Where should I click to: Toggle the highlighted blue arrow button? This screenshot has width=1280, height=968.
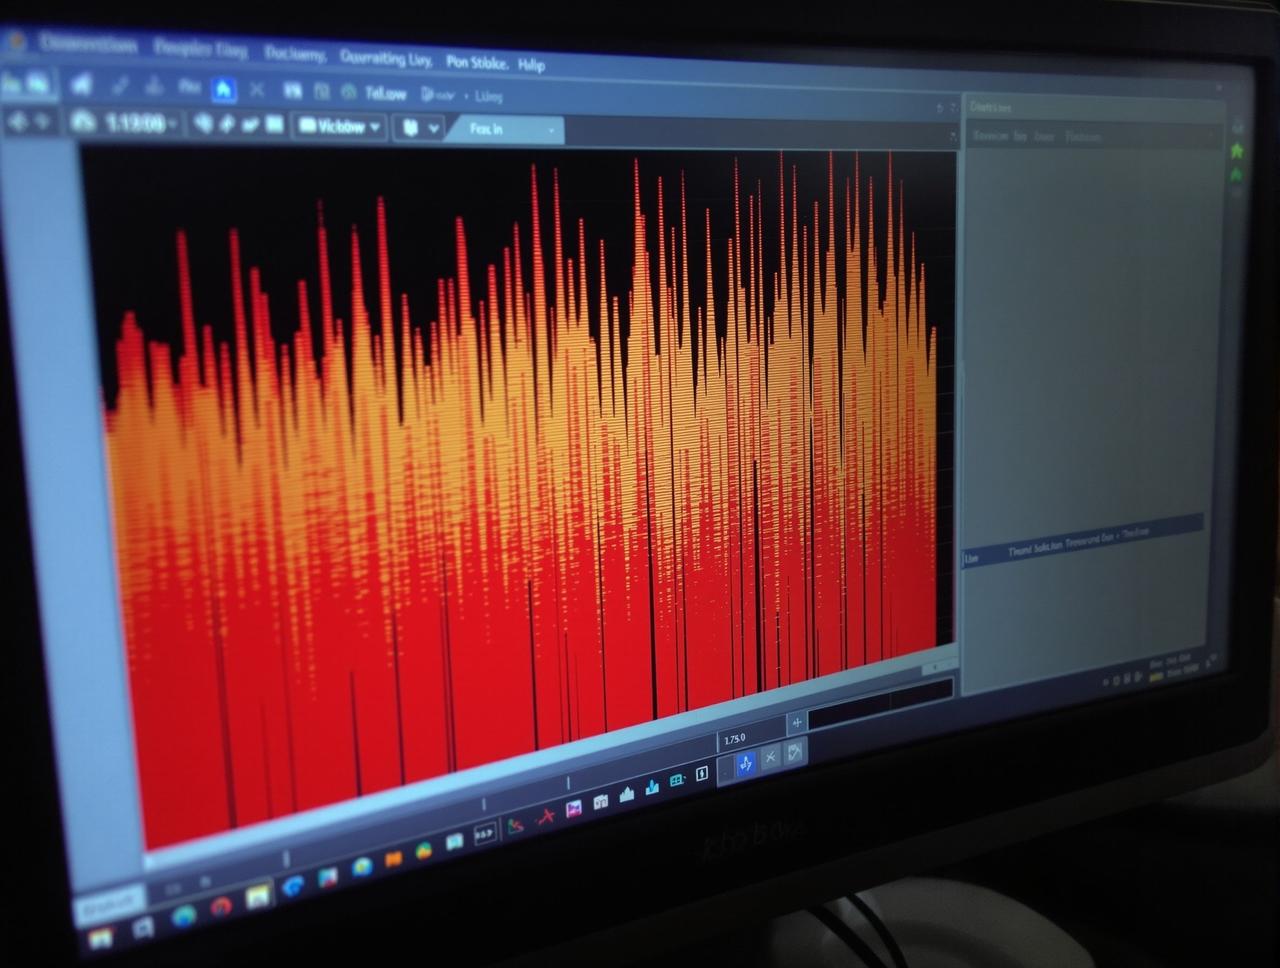pyautogui.click(x=745, y=765)
